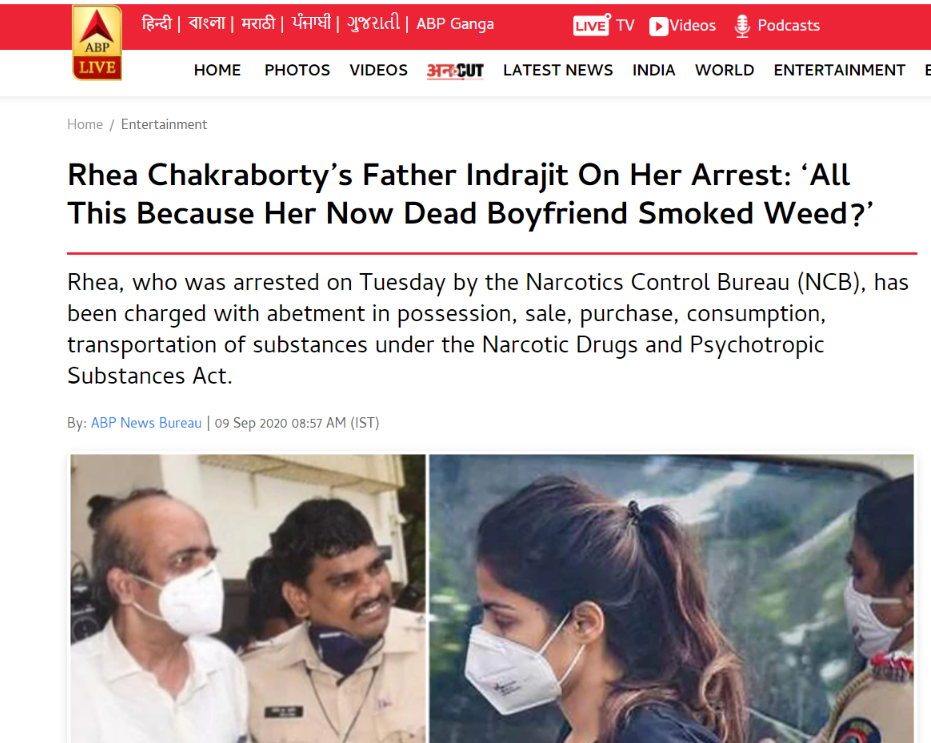The height and width of the screenshot is (743, 931).
Task: Open the Uncut logo section
Action: tap(455, 71)
